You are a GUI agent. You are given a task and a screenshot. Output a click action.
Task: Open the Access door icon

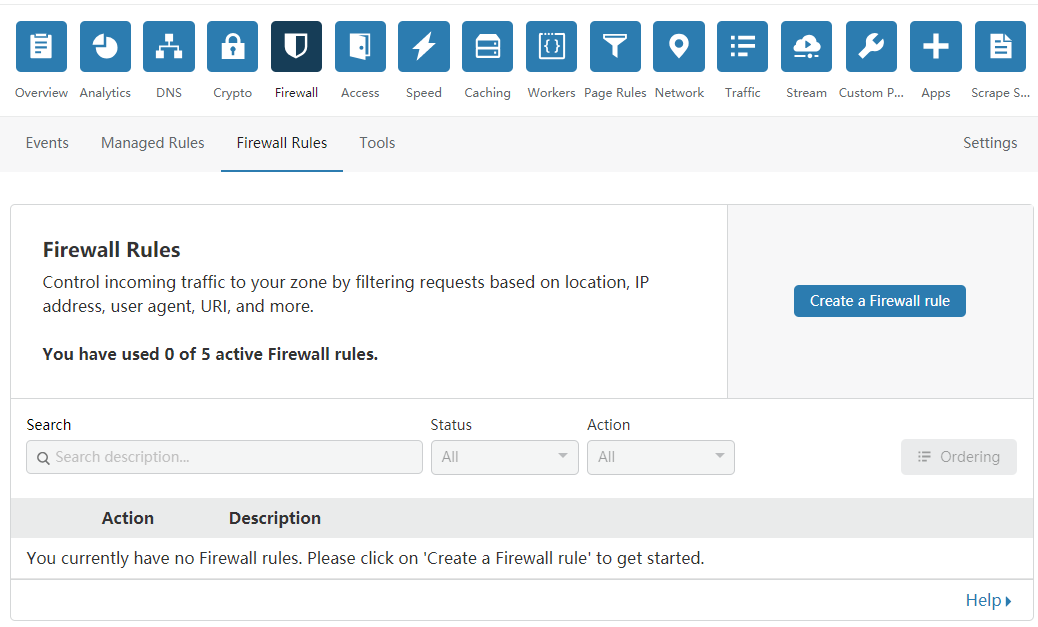(x=360, y=46)
